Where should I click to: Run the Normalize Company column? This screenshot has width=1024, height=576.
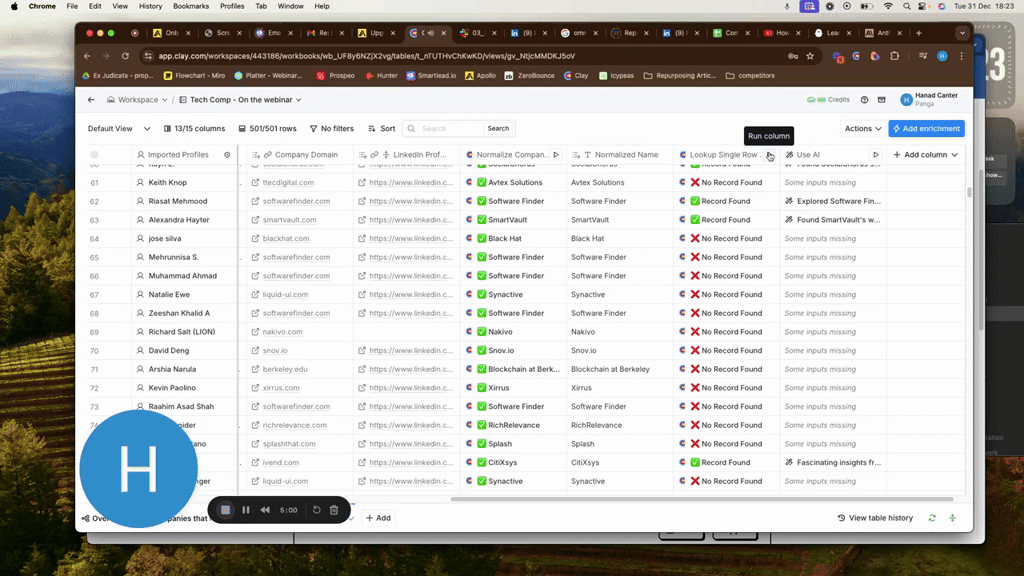[556, 155]
